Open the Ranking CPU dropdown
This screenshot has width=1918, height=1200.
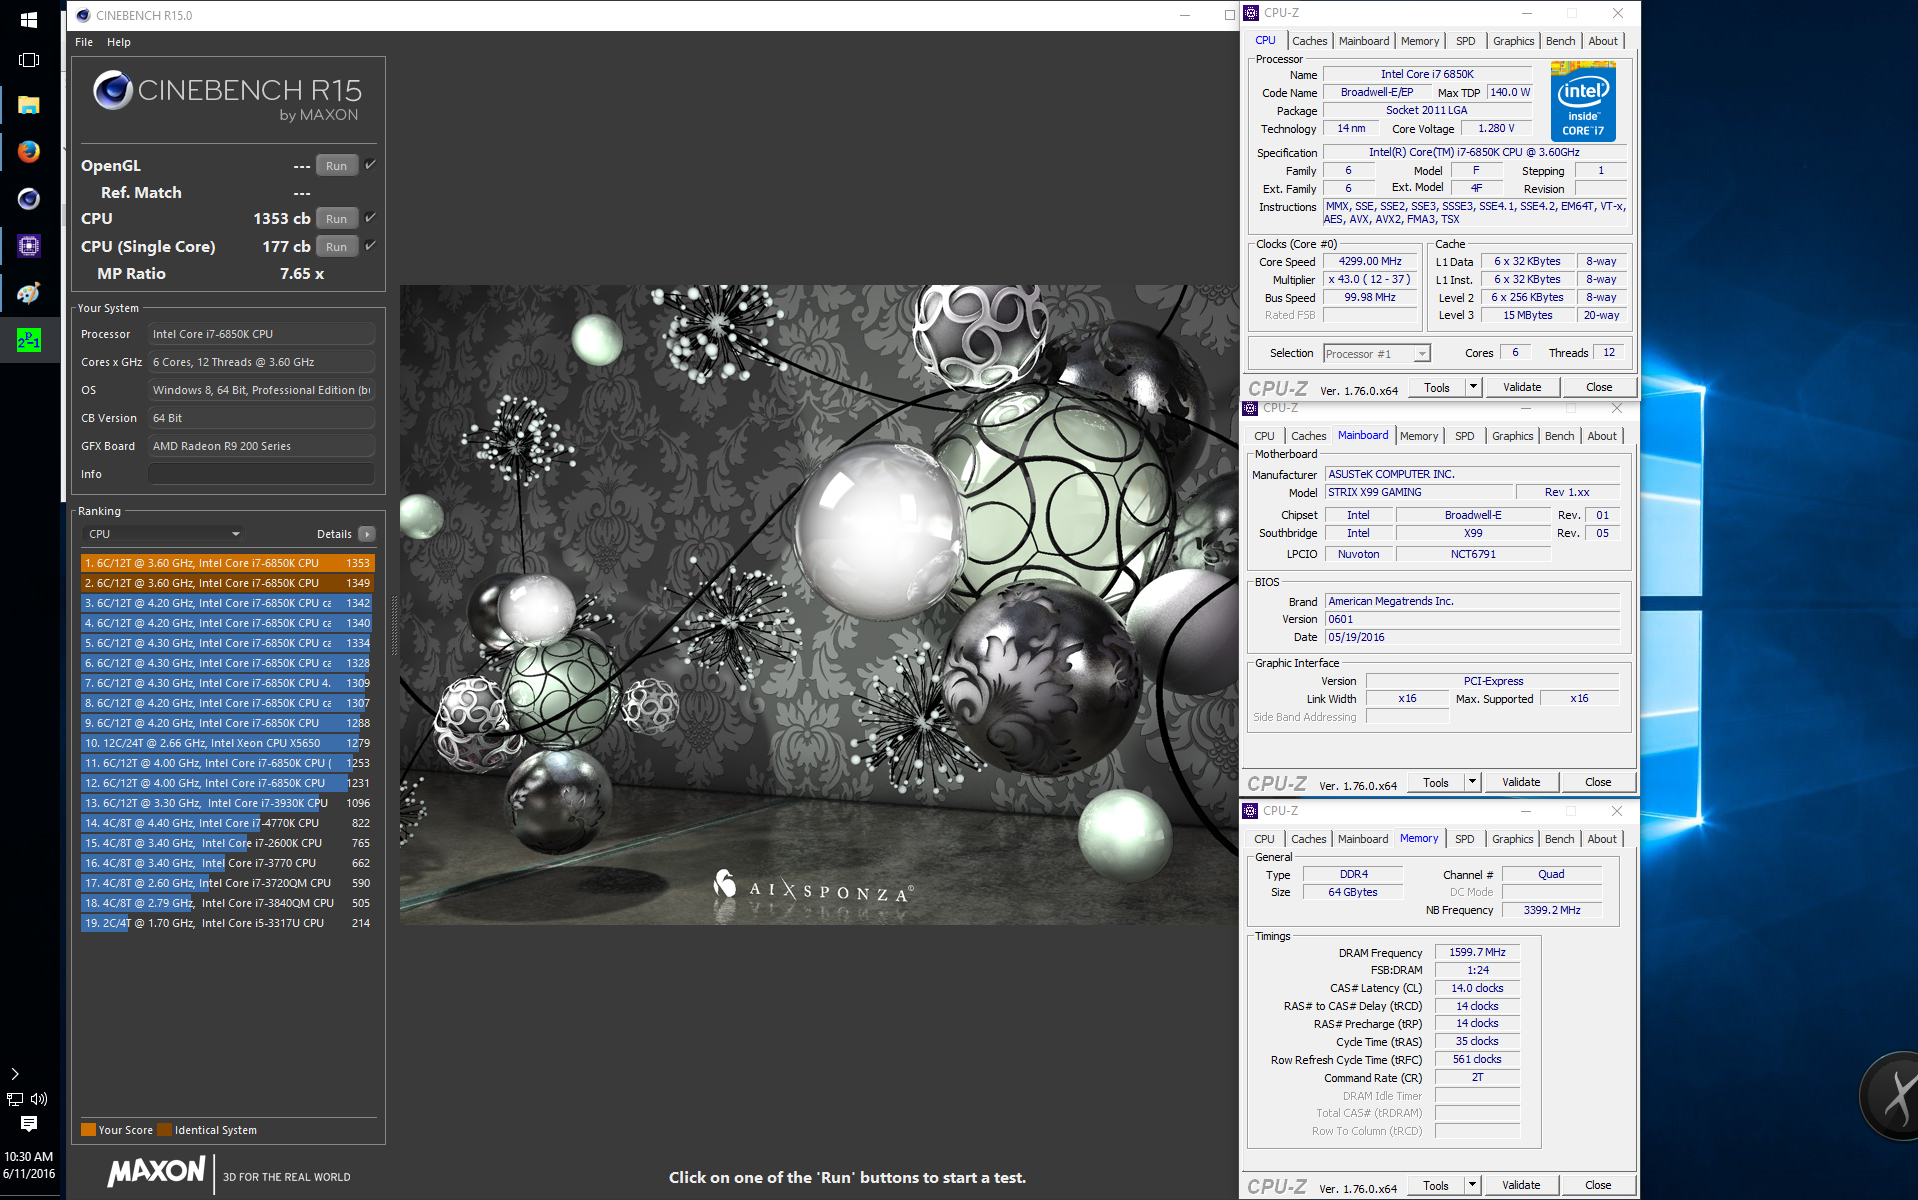pos(163,534)
